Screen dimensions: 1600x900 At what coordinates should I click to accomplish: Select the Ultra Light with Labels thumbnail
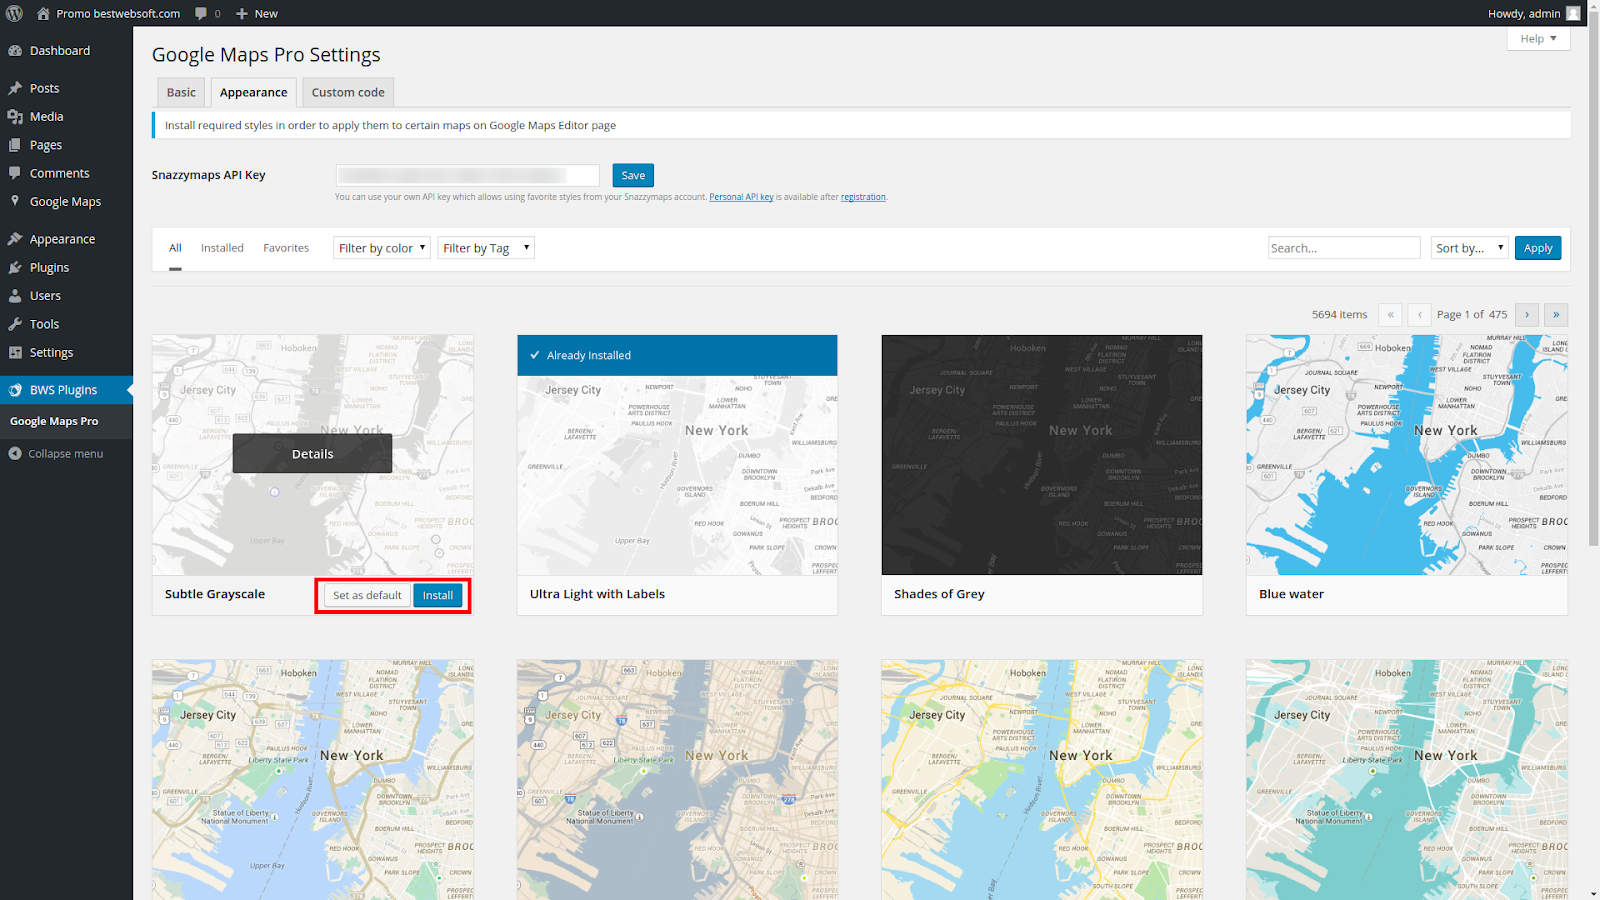(677, 455)
